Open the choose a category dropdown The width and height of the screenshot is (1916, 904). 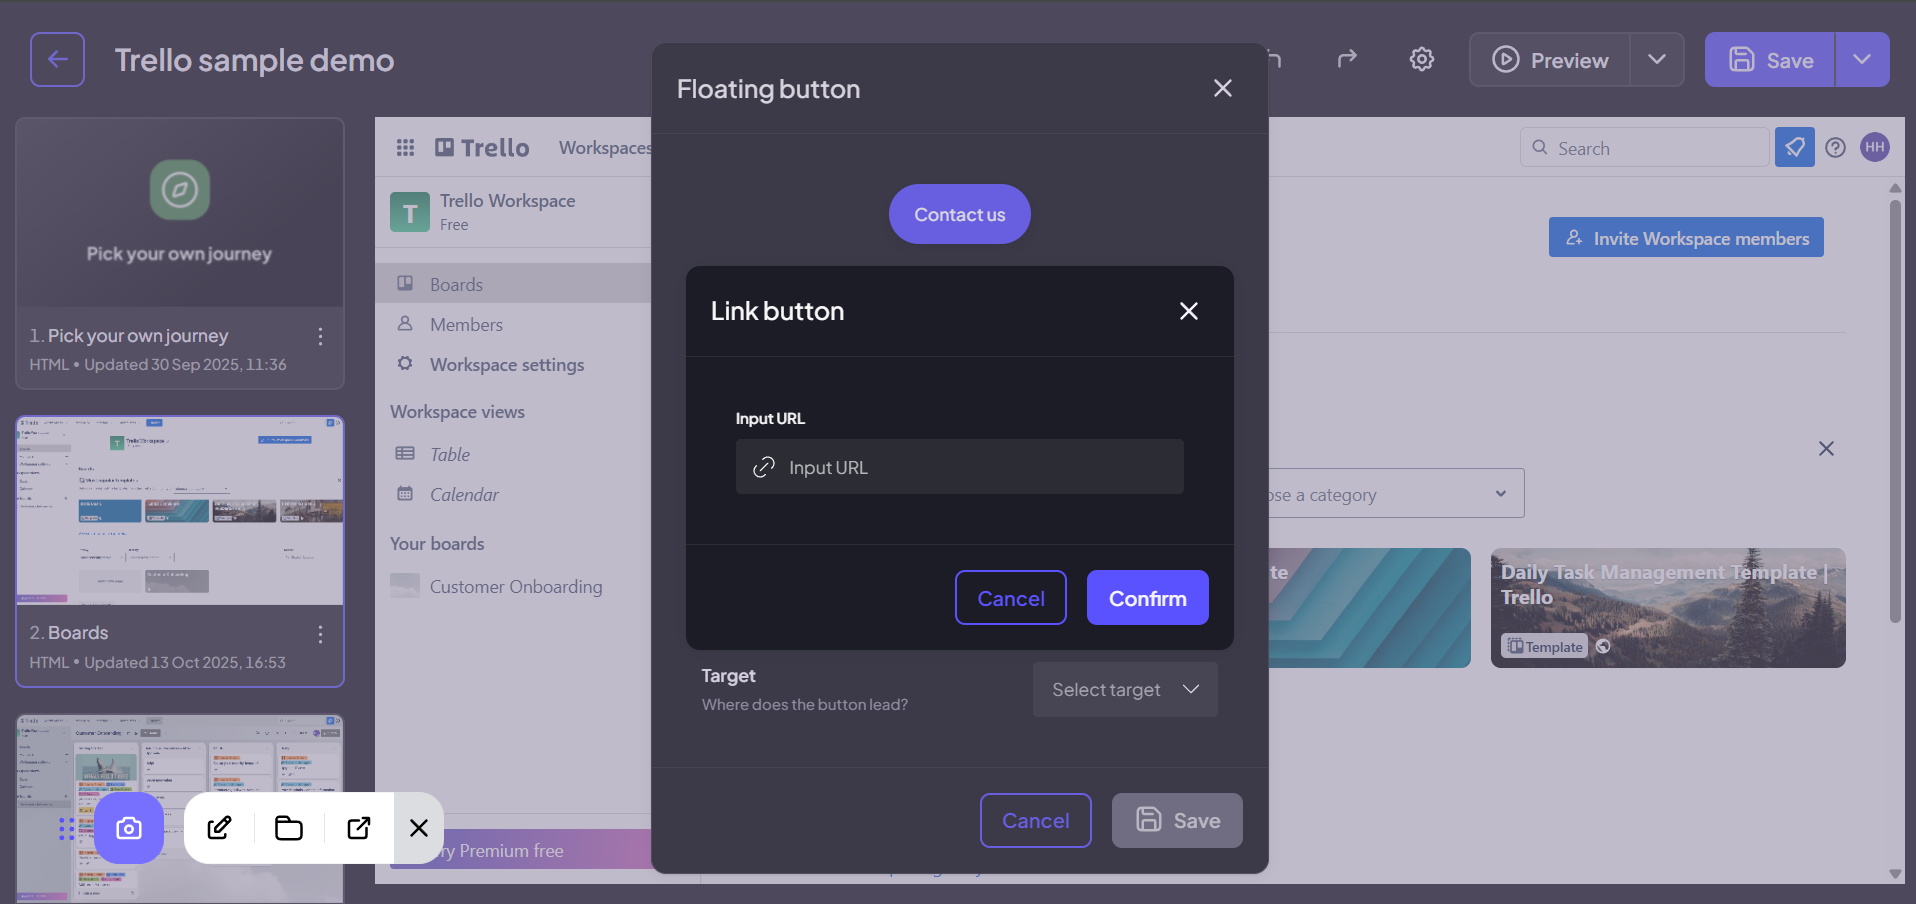(x=1396, y=494)
